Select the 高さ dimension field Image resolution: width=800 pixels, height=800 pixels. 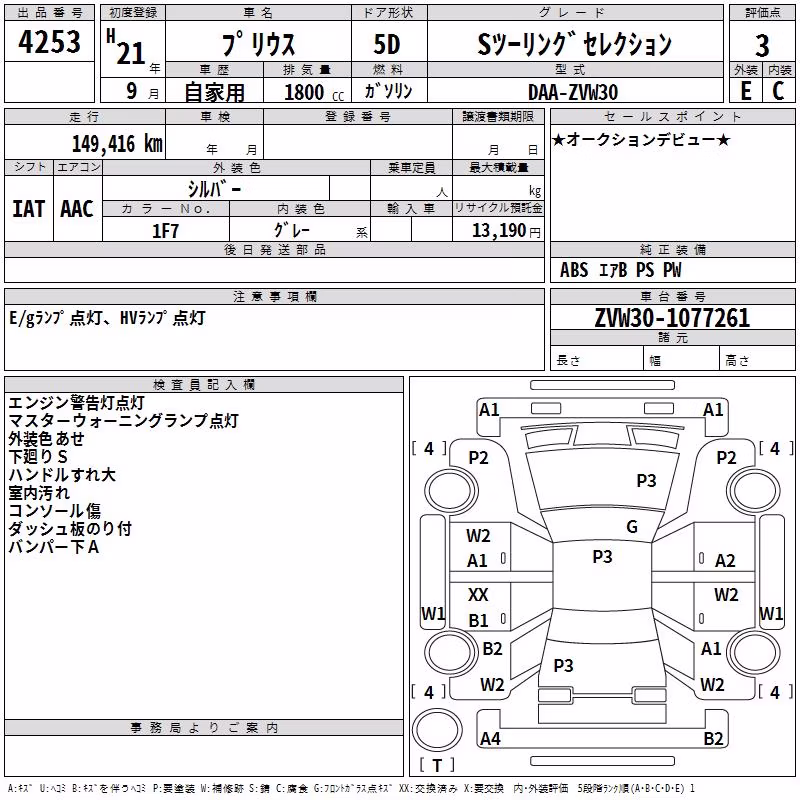click(757, 360)
